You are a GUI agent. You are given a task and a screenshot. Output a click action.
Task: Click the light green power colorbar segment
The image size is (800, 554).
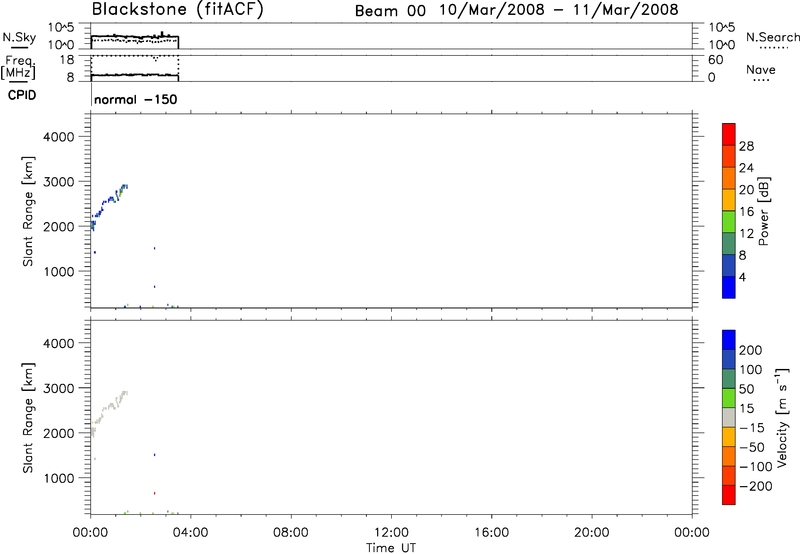pyautogui.click(x=729, y=222)
